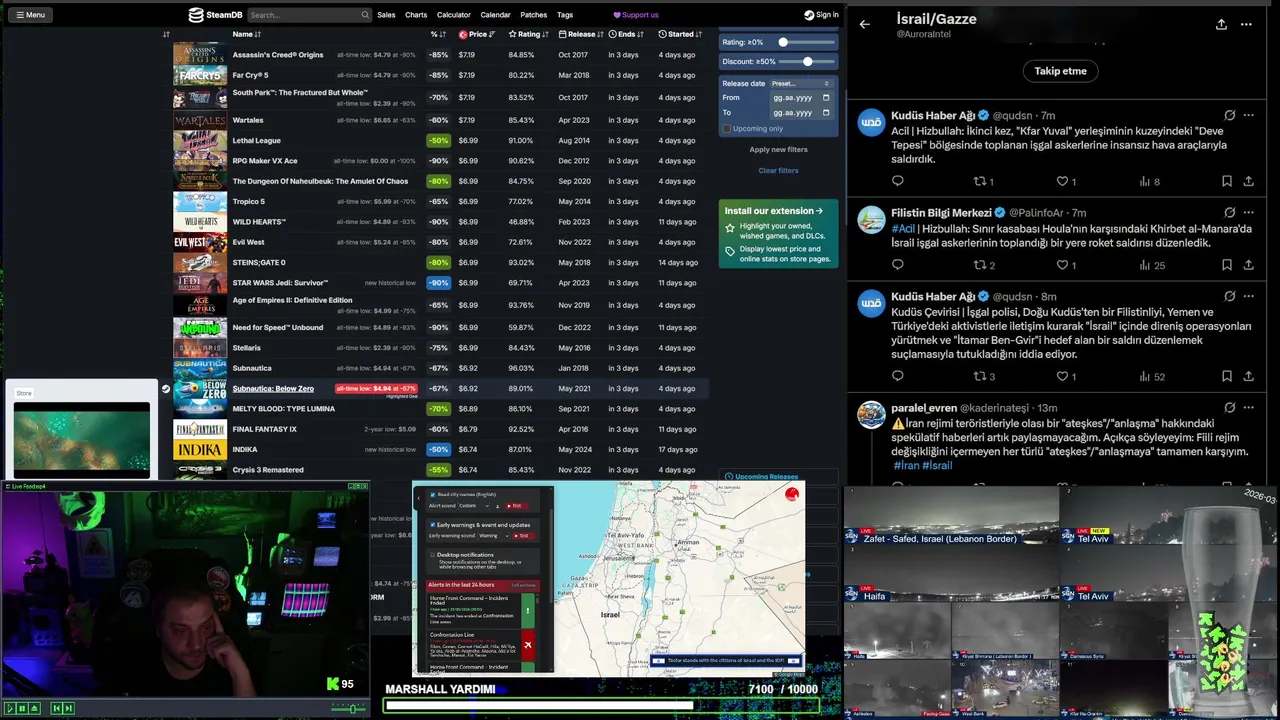Open the Subnautica: Below Zero game link
Image resolution: width=1280 pixels, height=720 pixels.
[273, 388]
